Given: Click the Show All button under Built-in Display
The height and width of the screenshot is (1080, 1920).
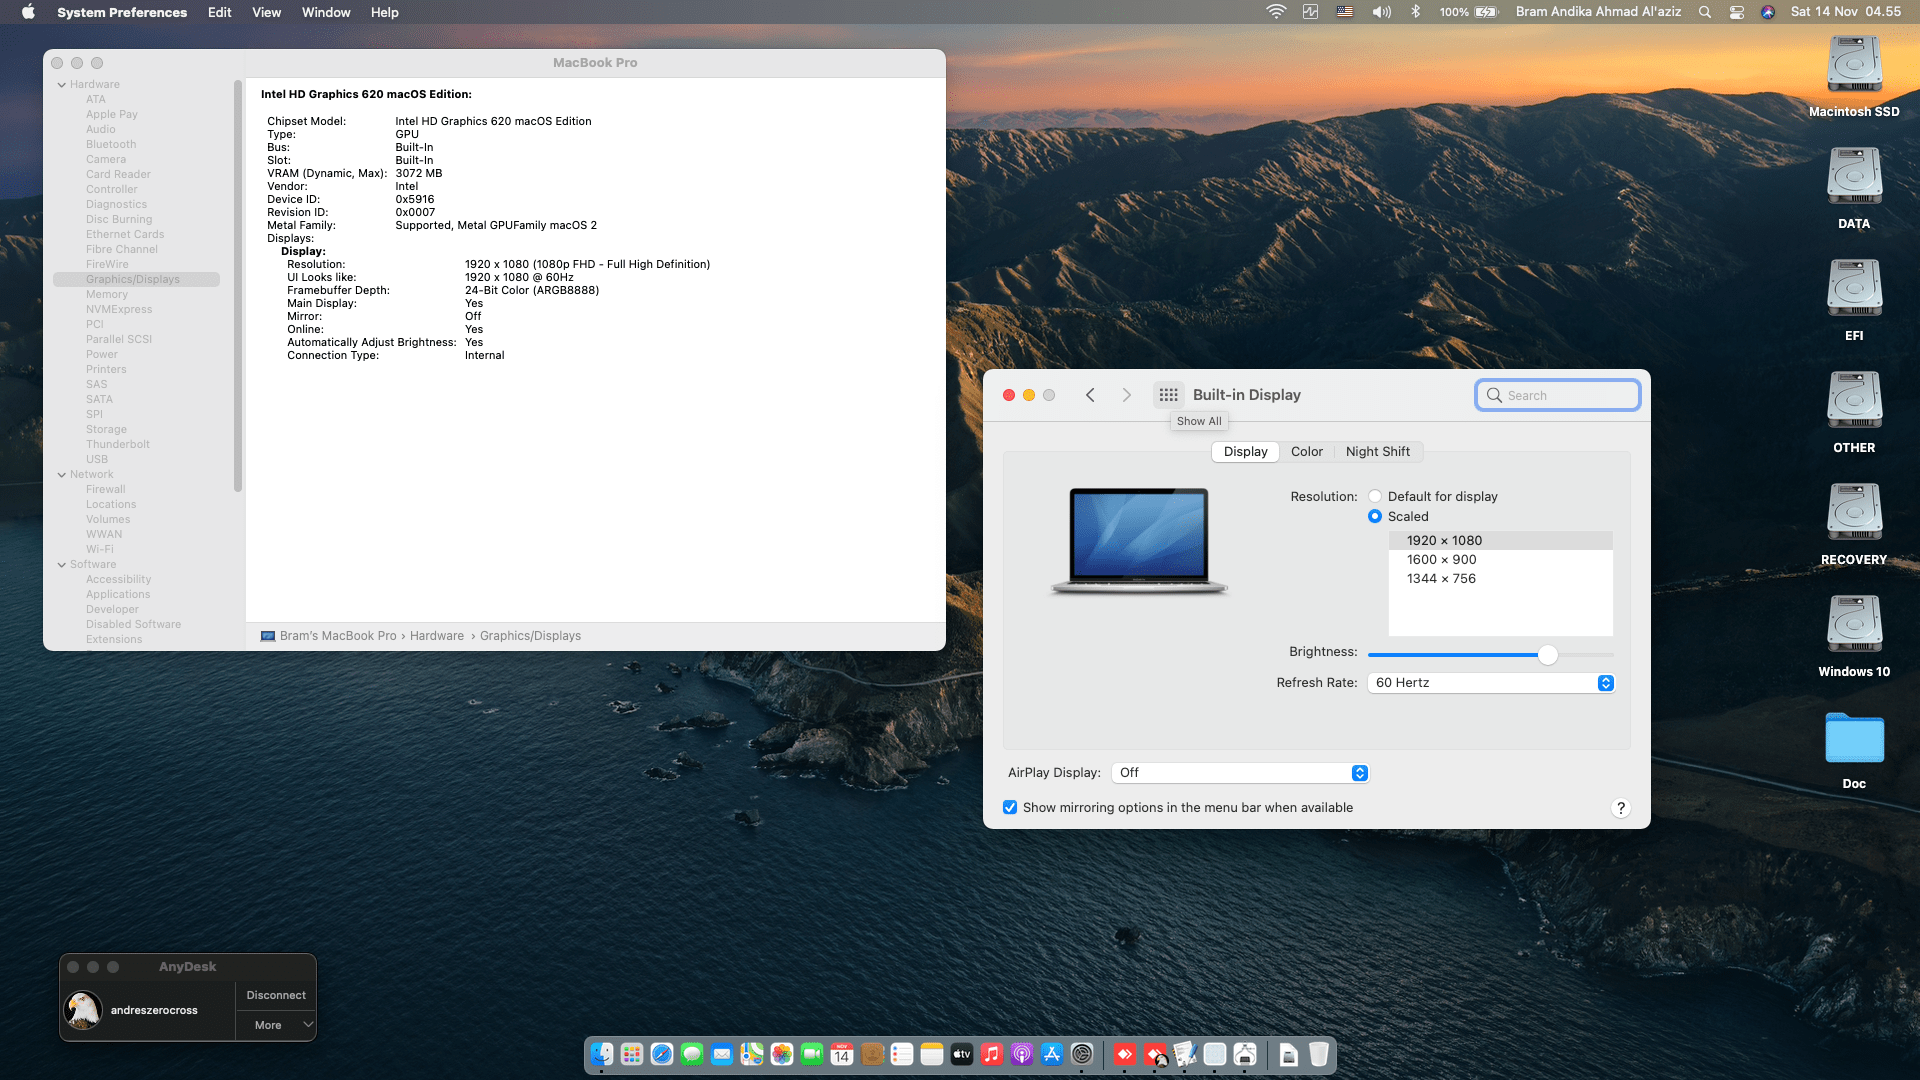Looking at the screenshot, I should [x=1198, y=421].
